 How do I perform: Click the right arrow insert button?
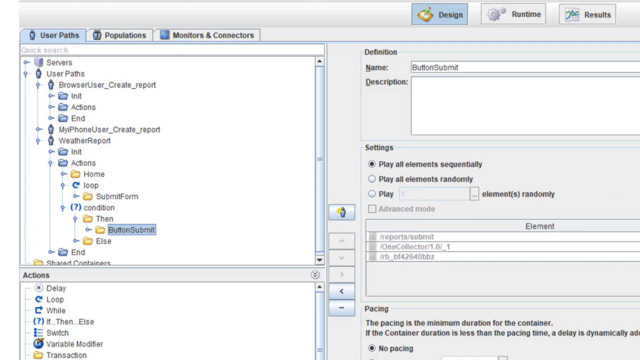[342, 274]
